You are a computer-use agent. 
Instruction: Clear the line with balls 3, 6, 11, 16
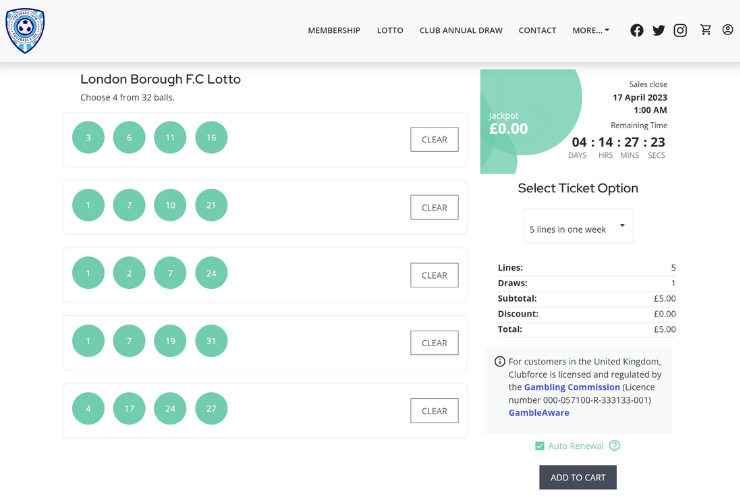434,140
